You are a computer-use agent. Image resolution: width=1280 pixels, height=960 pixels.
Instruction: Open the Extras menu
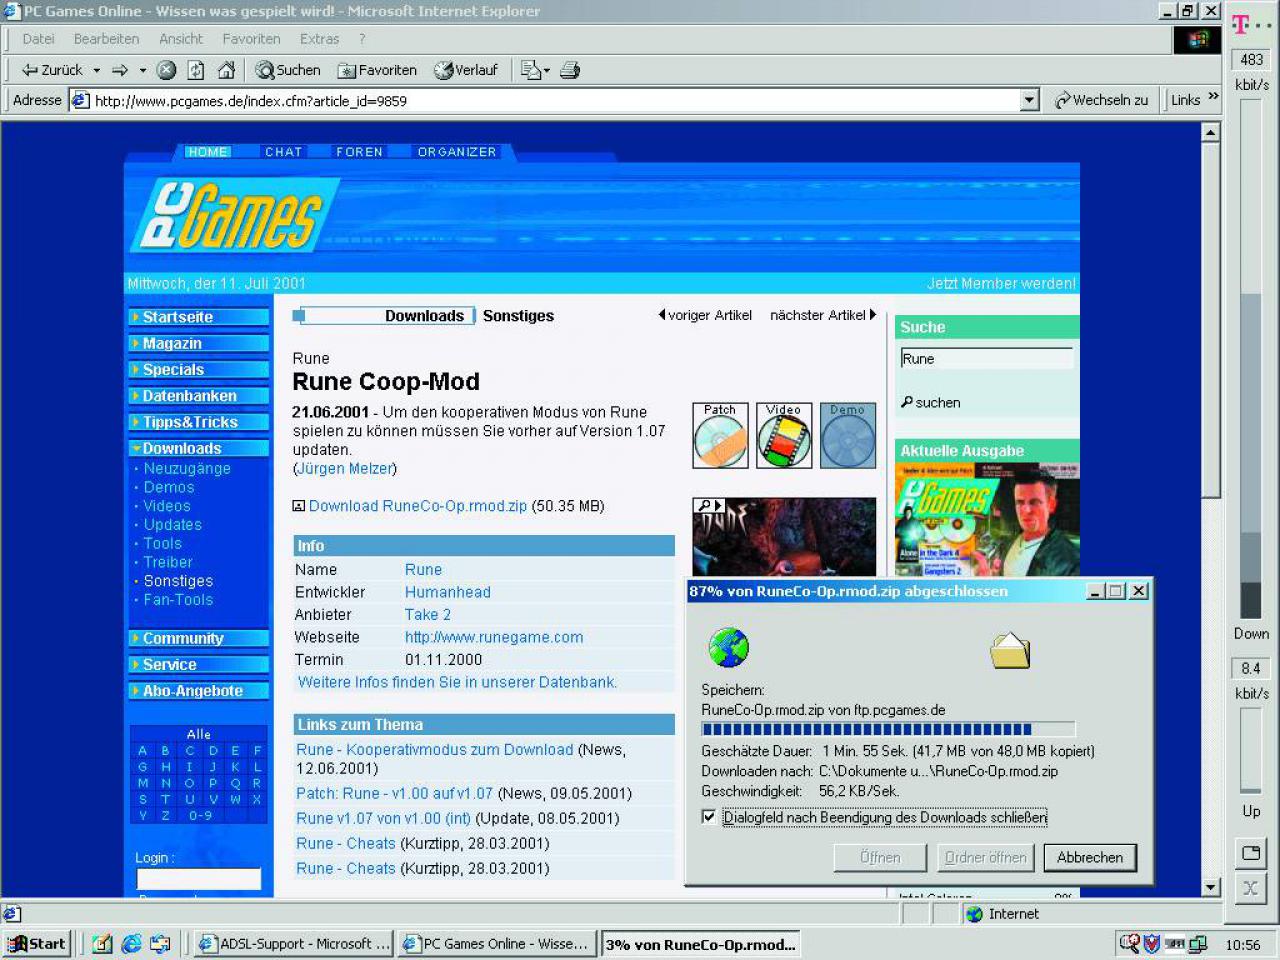tap(319, 39)
